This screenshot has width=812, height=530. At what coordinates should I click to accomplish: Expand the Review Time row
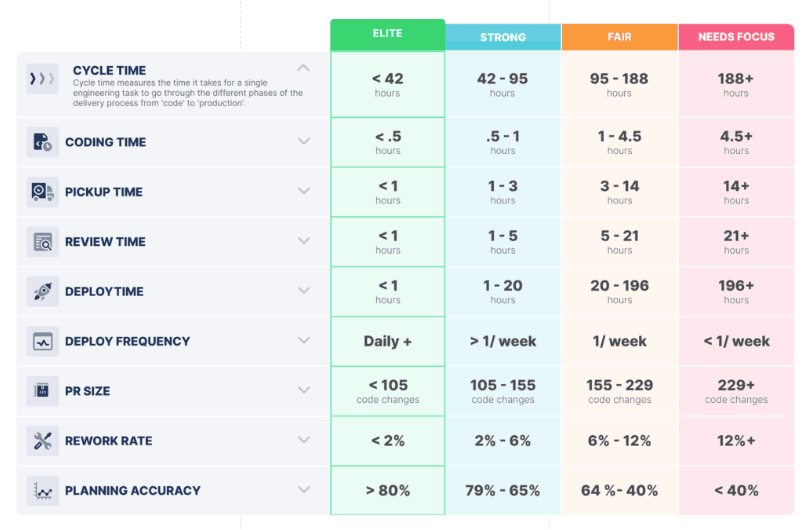[x=304, y=242]
